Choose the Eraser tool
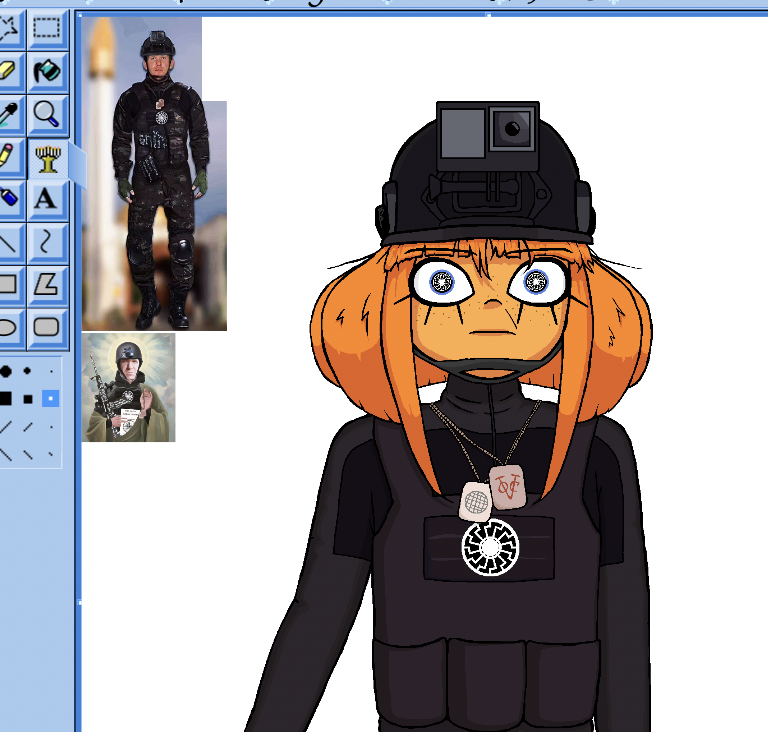The height and width of the screenshot is (732, 768). pos(8,71)
